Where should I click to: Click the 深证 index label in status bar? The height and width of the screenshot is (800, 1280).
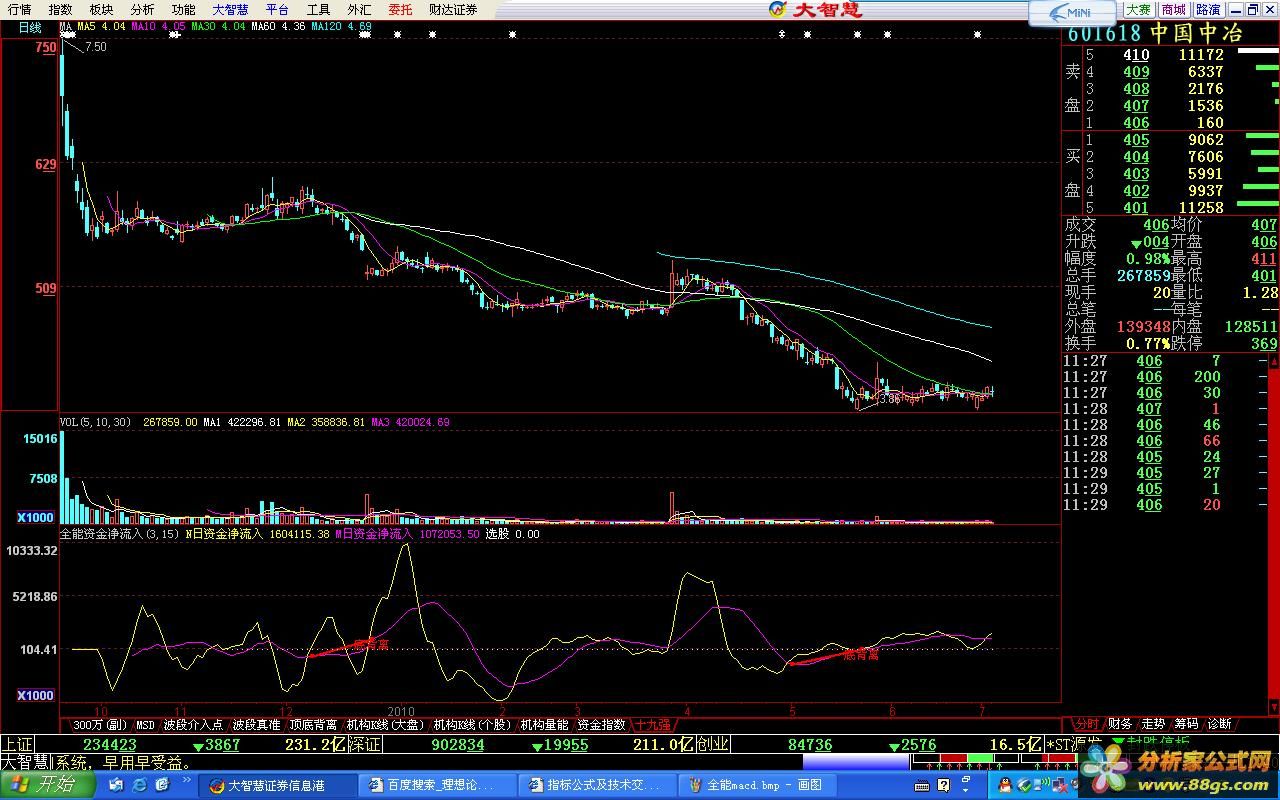[x=365, y=744]
